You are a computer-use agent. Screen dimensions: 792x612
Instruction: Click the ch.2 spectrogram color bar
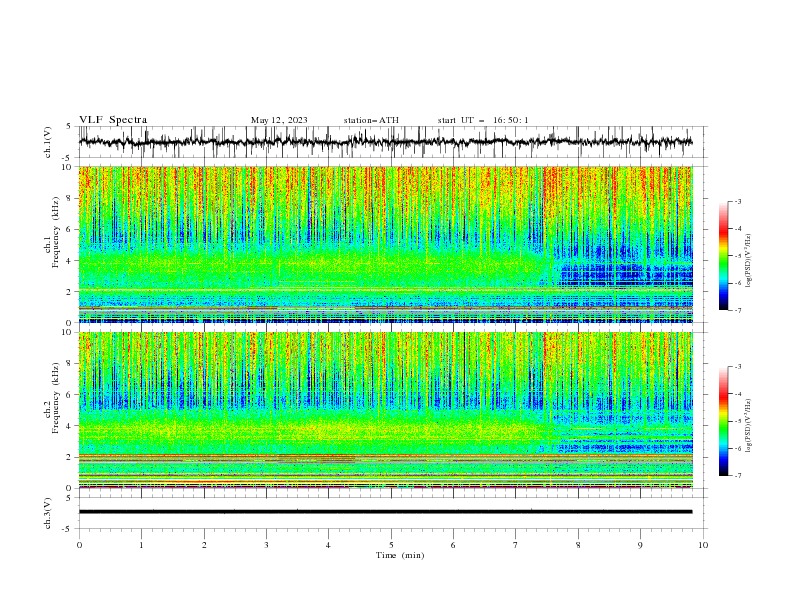[723, 421]
